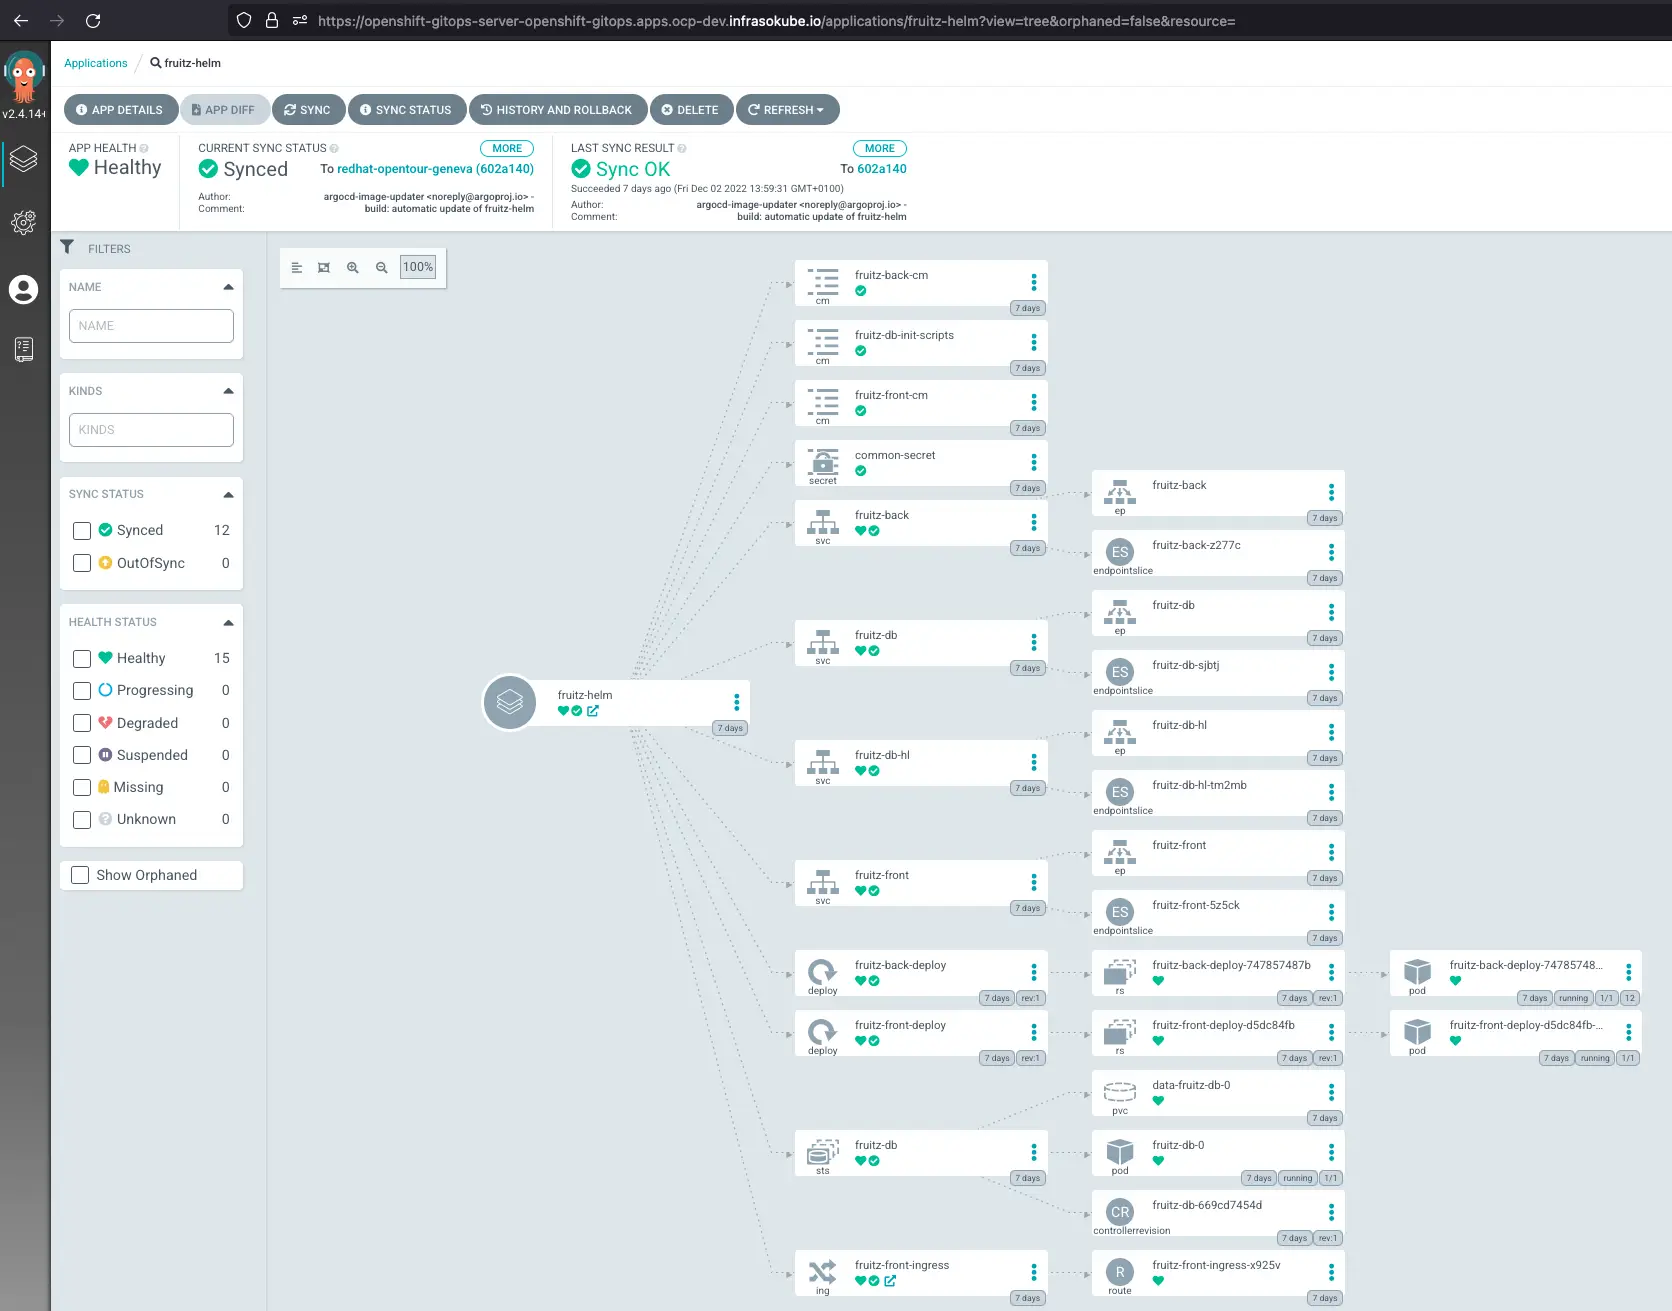This screenshot has height=1311, width=1672.
Task: Open the settings gears icon in sidebar
Action: click(23, 222)
